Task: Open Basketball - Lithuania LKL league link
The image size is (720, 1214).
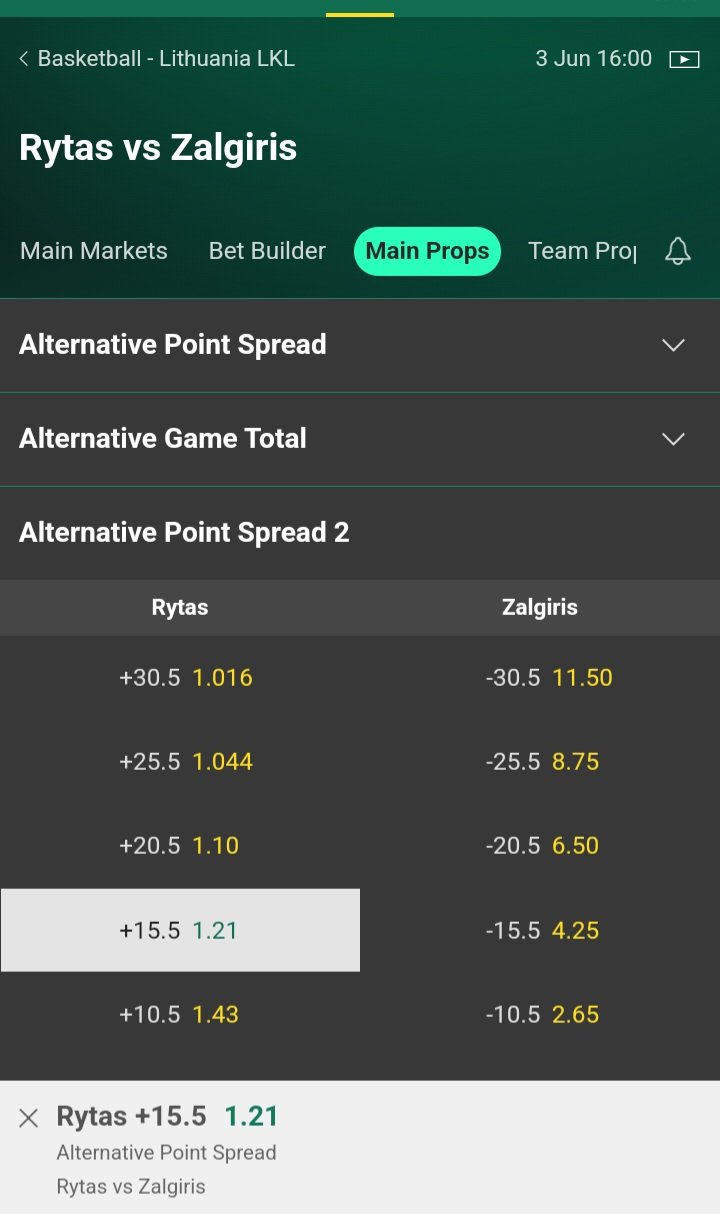Action: click(x=166, y=59)
